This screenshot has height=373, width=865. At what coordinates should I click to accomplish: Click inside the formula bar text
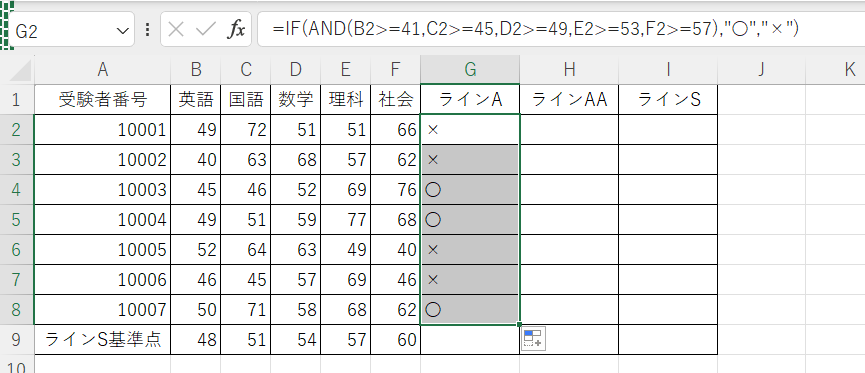535,29
